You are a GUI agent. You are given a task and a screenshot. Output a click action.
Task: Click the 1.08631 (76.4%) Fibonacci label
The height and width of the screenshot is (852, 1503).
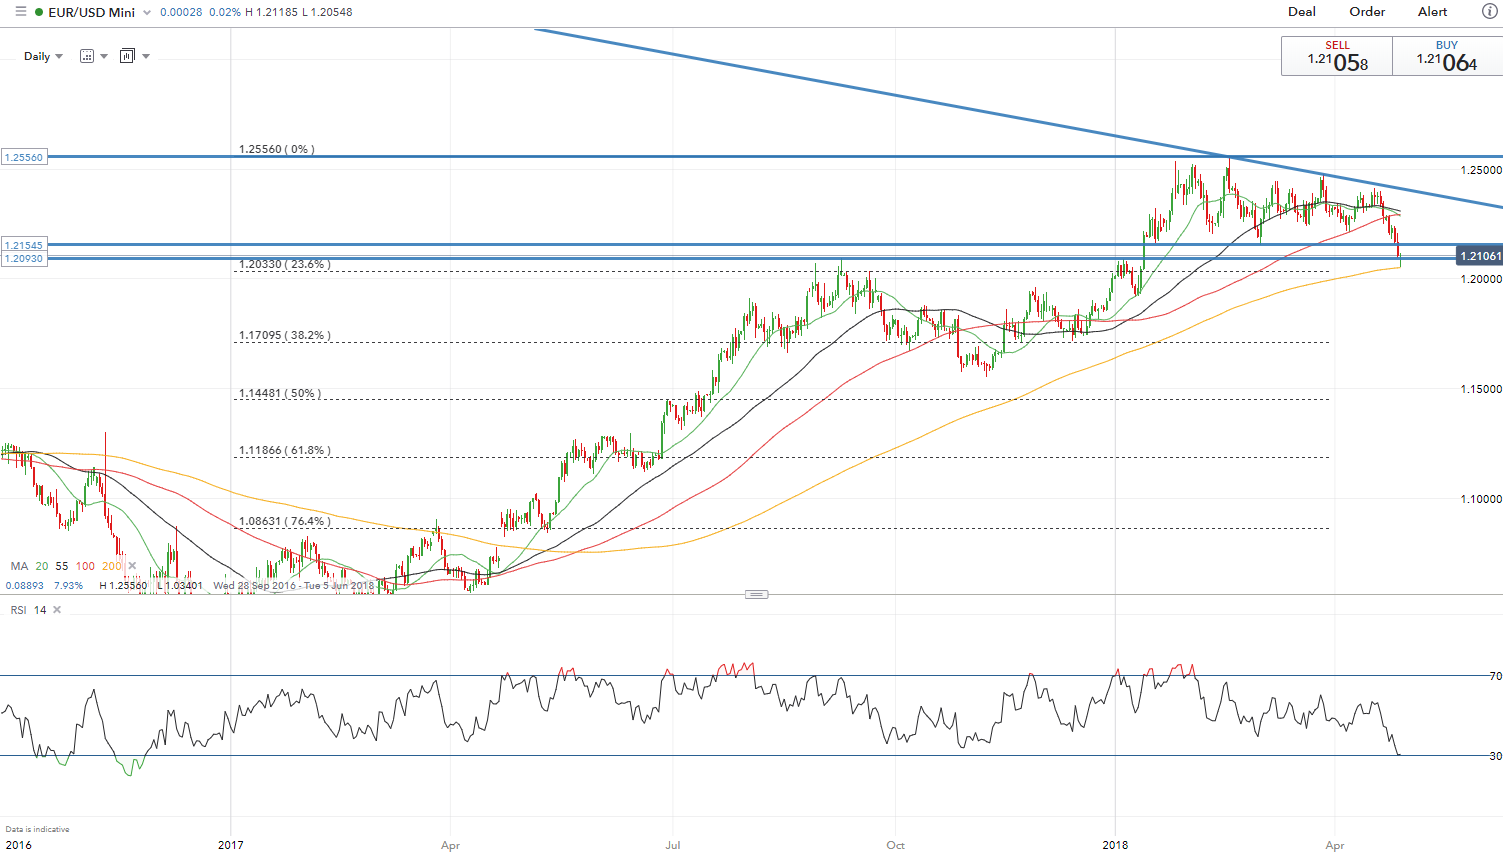coord(285,521)
